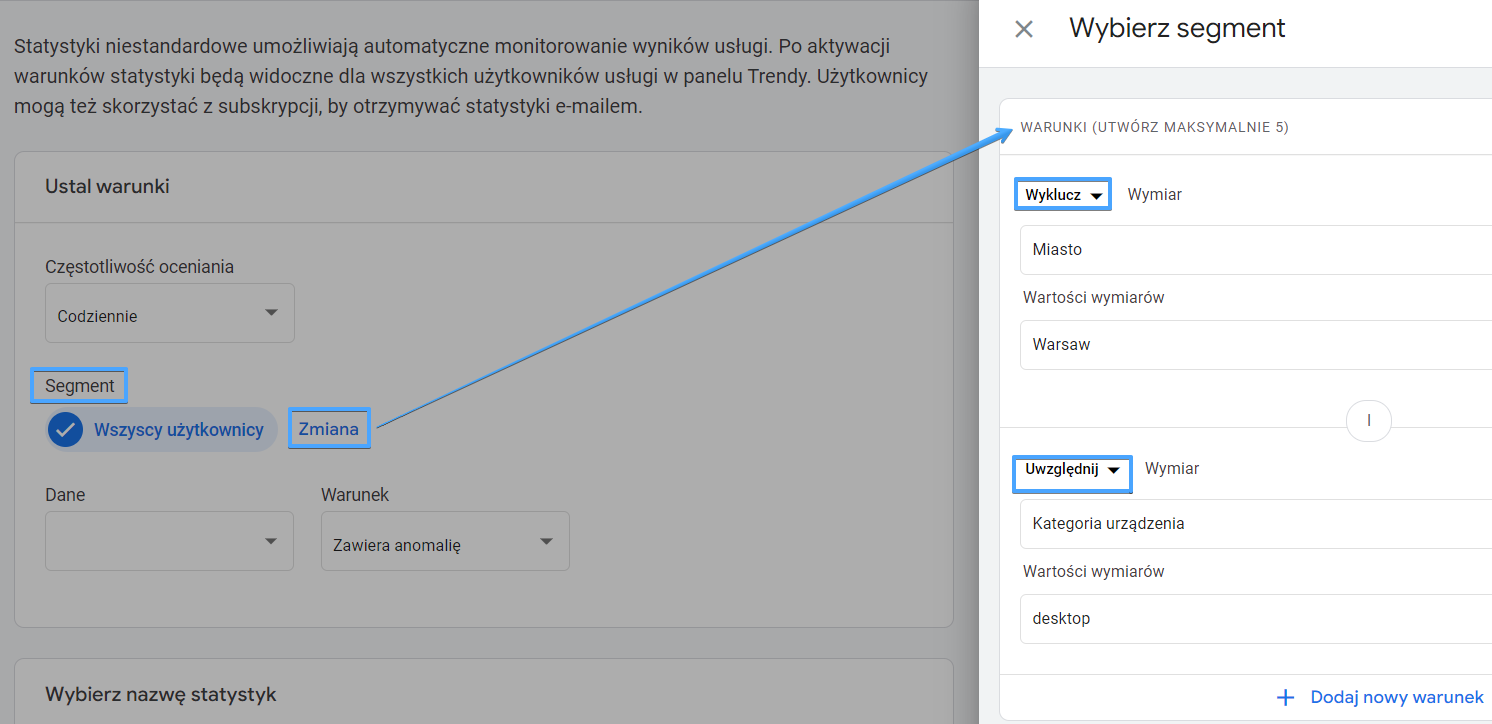Image resolution: width=1492 pixels, height=724 pixels.
Task: Click the Kategoria urządzenia dimension field
Action: click(x=1256, y=524)
